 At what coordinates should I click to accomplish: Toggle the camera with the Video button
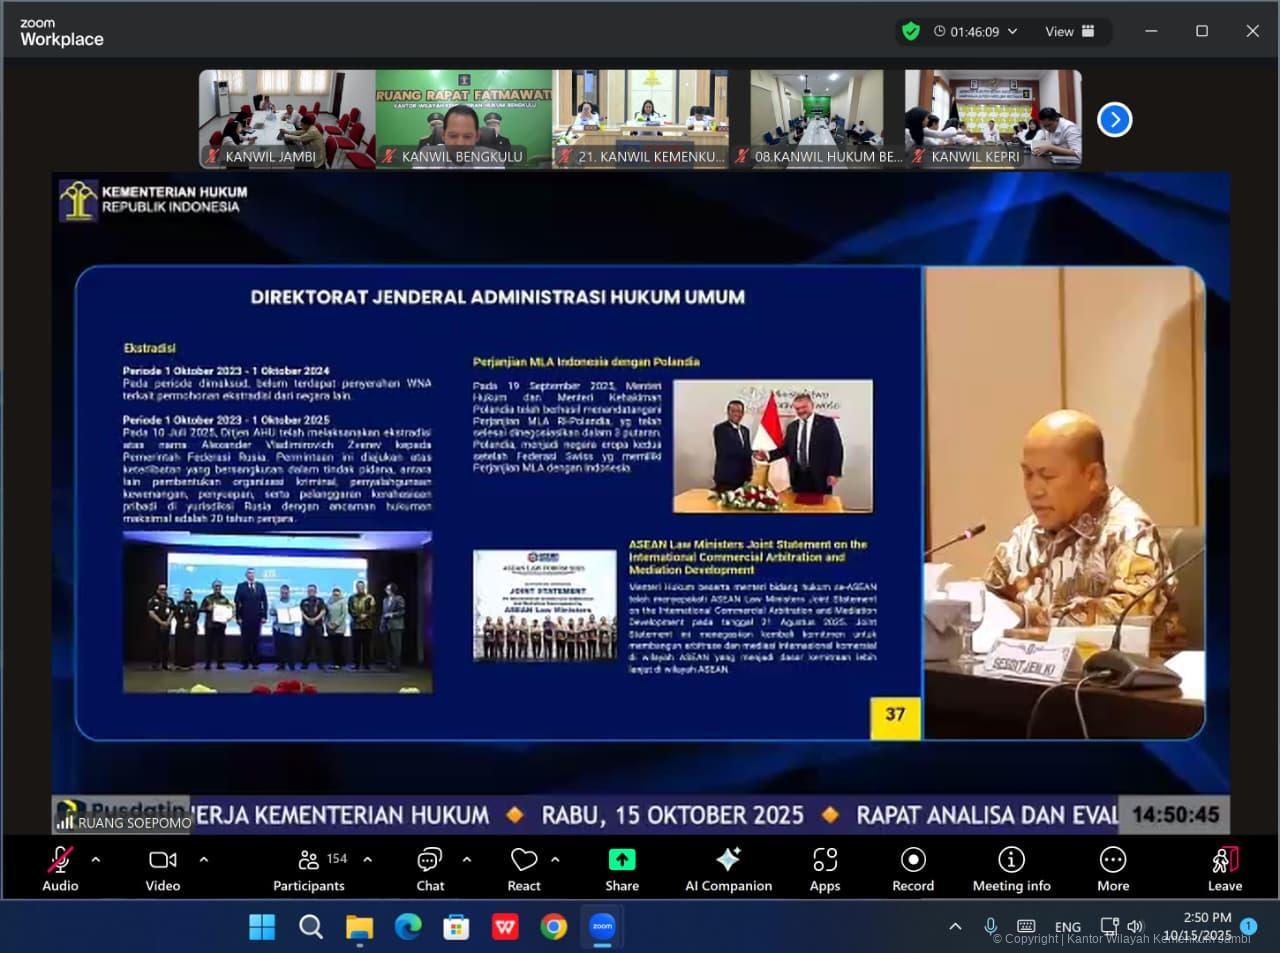[162, 868]
